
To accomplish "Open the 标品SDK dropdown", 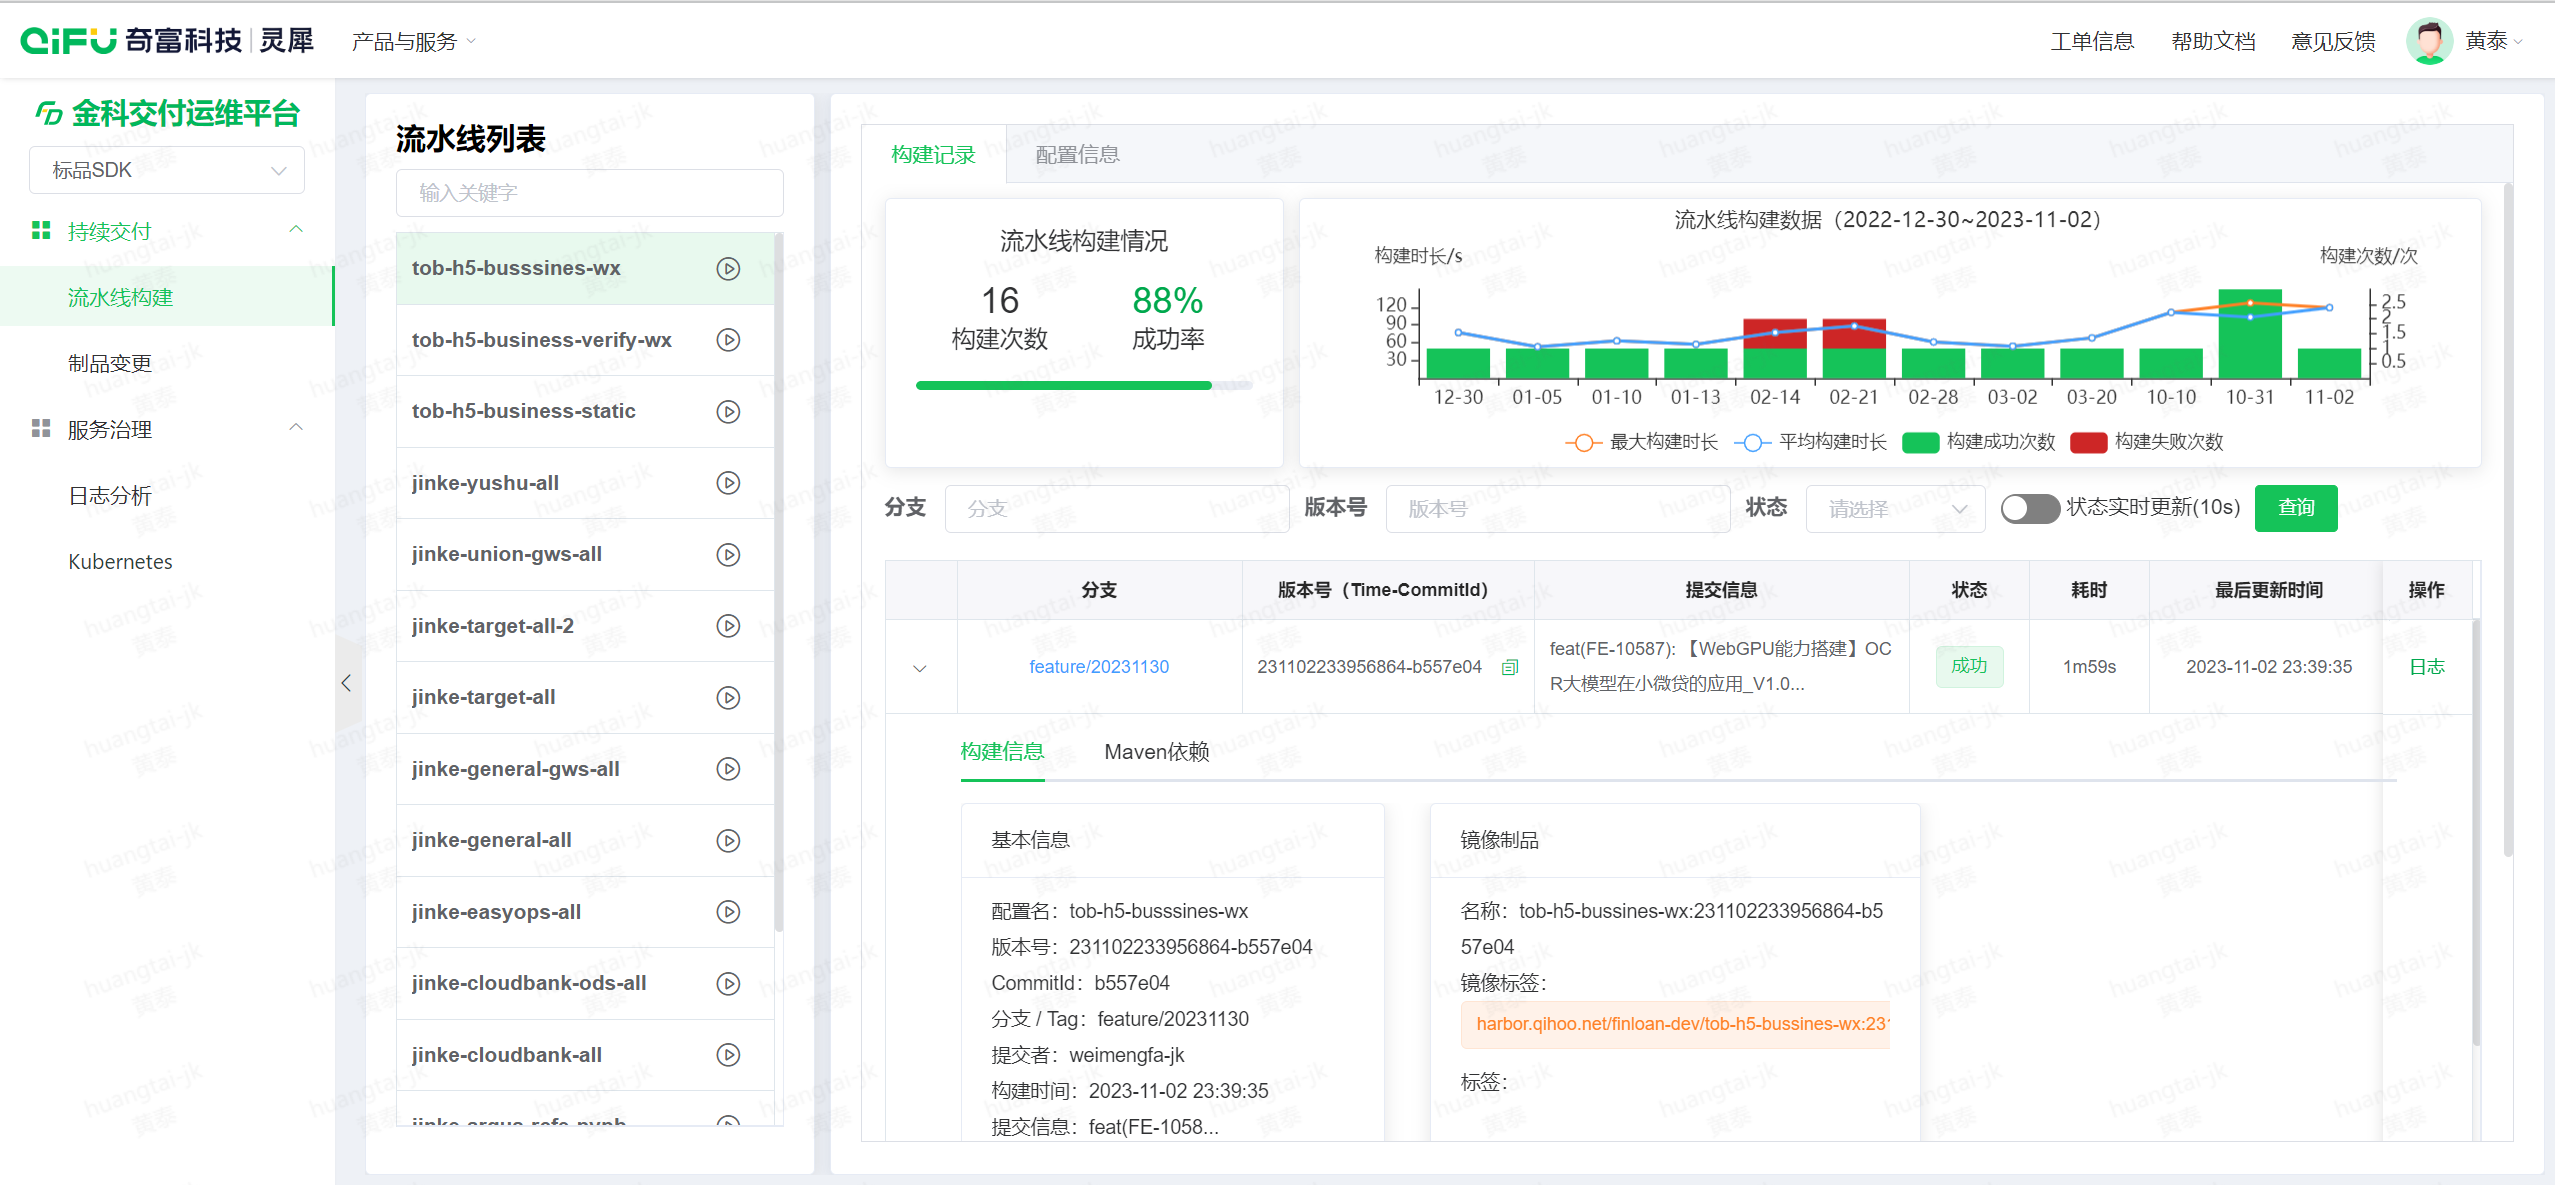I will click(x=166, y=170).
